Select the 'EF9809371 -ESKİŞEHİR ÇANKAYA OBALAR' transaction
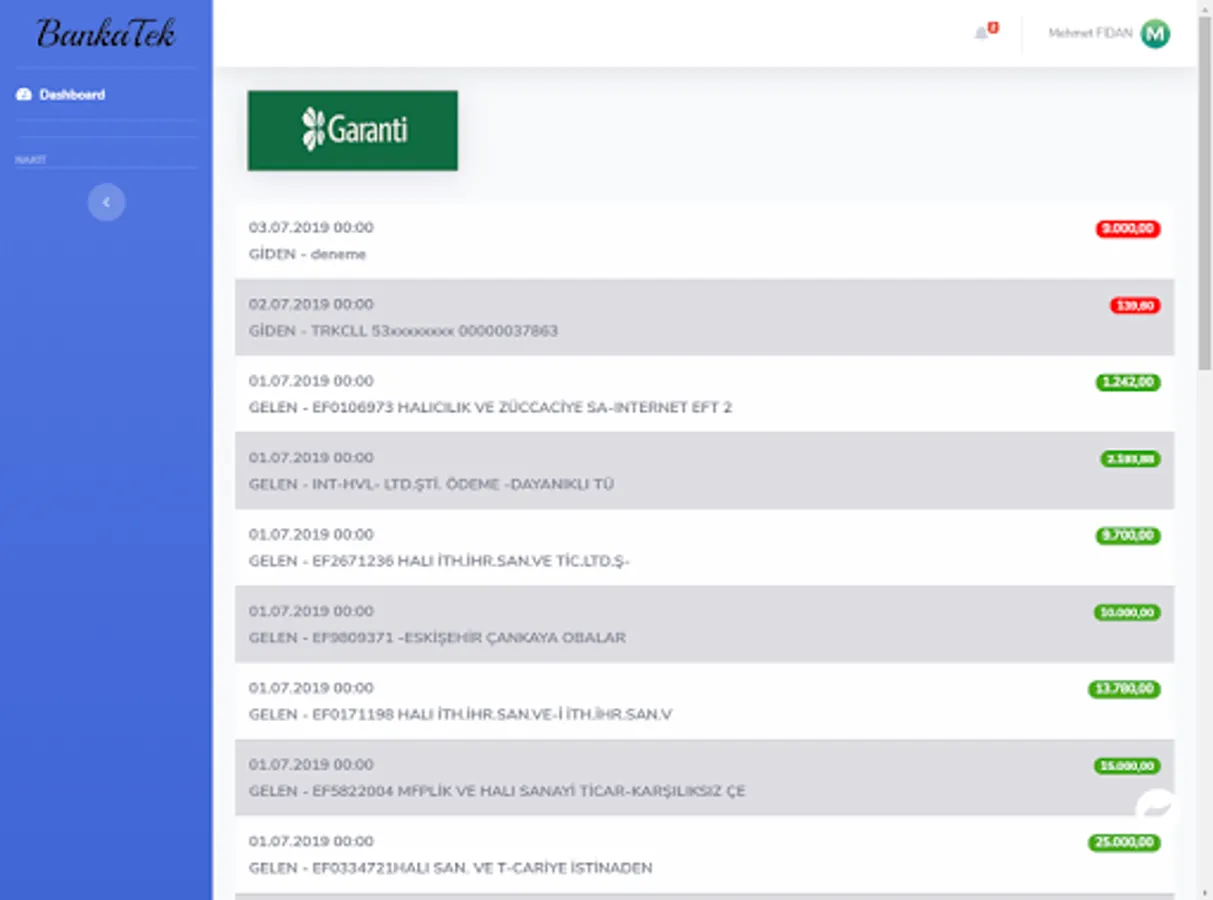 [704, 624]
